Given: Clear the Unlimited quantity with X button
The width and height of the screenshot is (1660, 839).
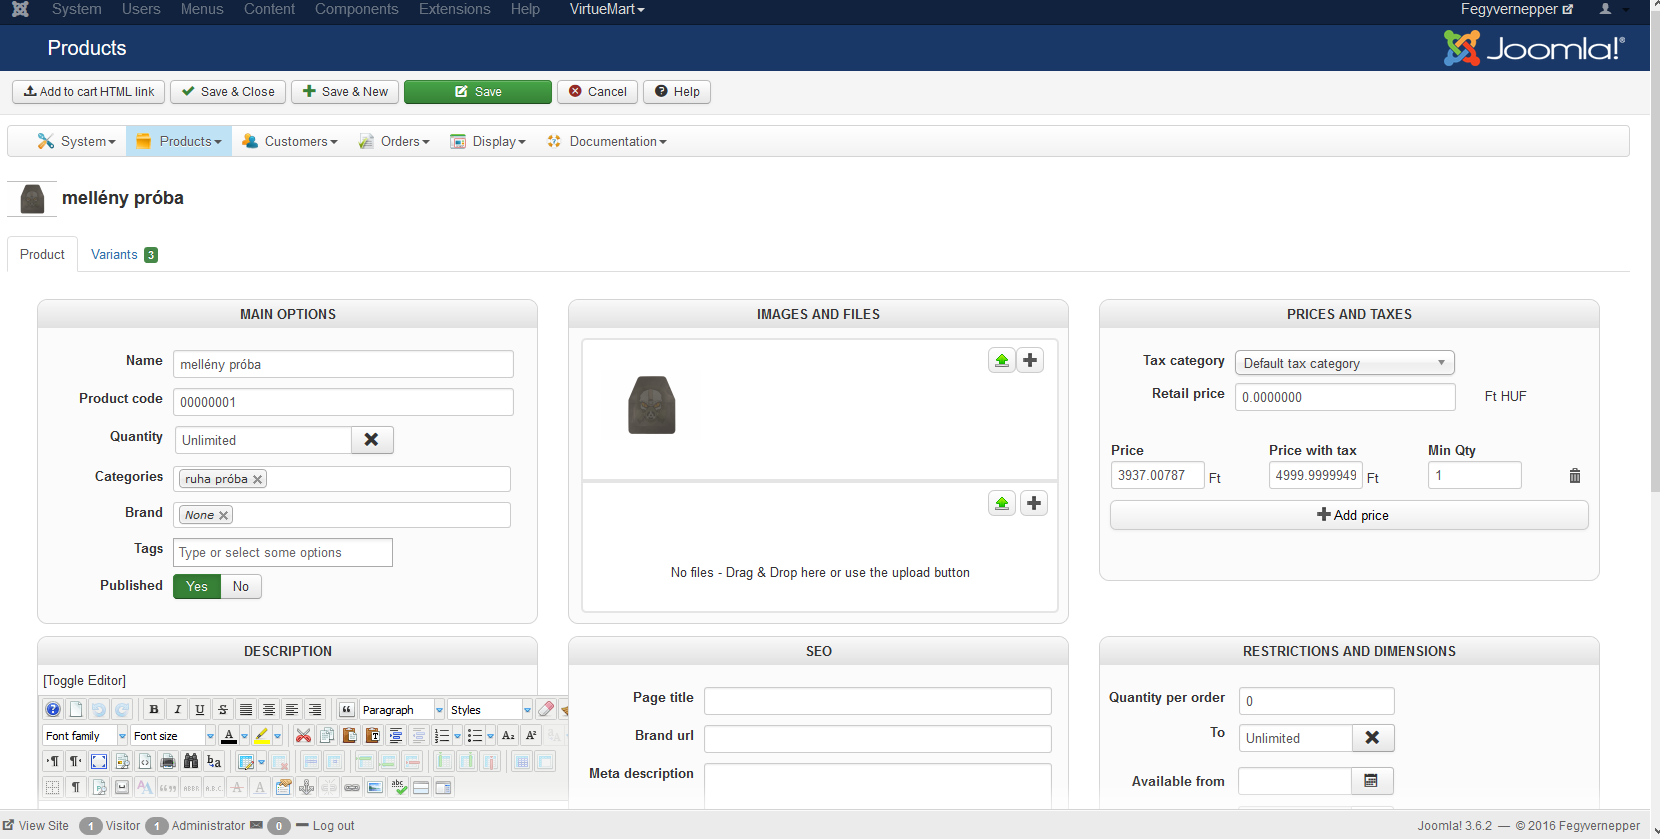Looking at the screenshot, I should pos(372,440).
